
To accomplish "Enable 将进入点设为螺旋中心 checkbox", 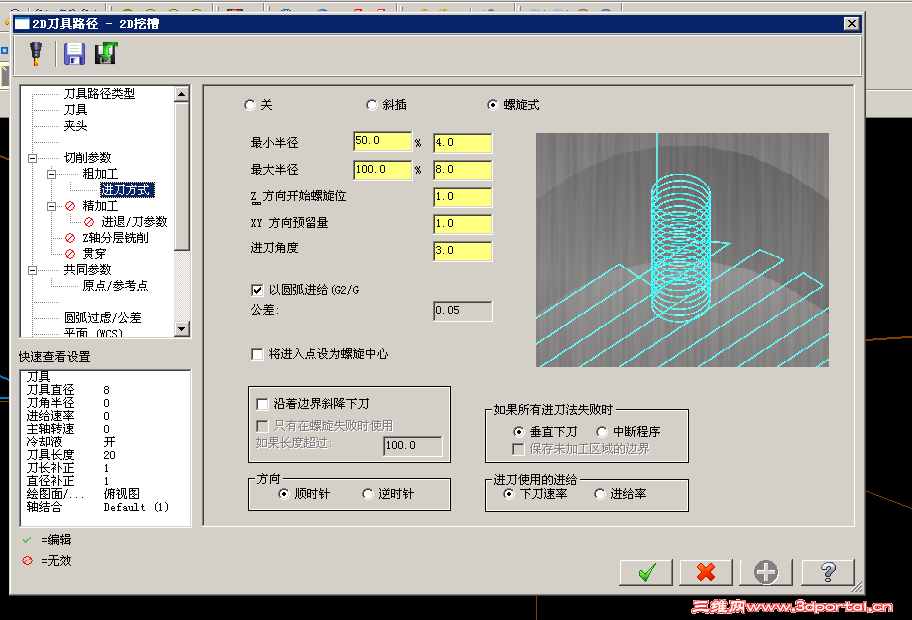I will [x=257, y=352].
